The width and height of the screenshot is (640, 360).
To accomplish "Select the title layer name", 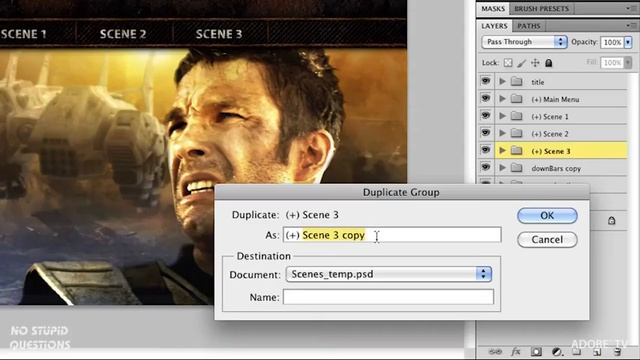I will (538, 82).
